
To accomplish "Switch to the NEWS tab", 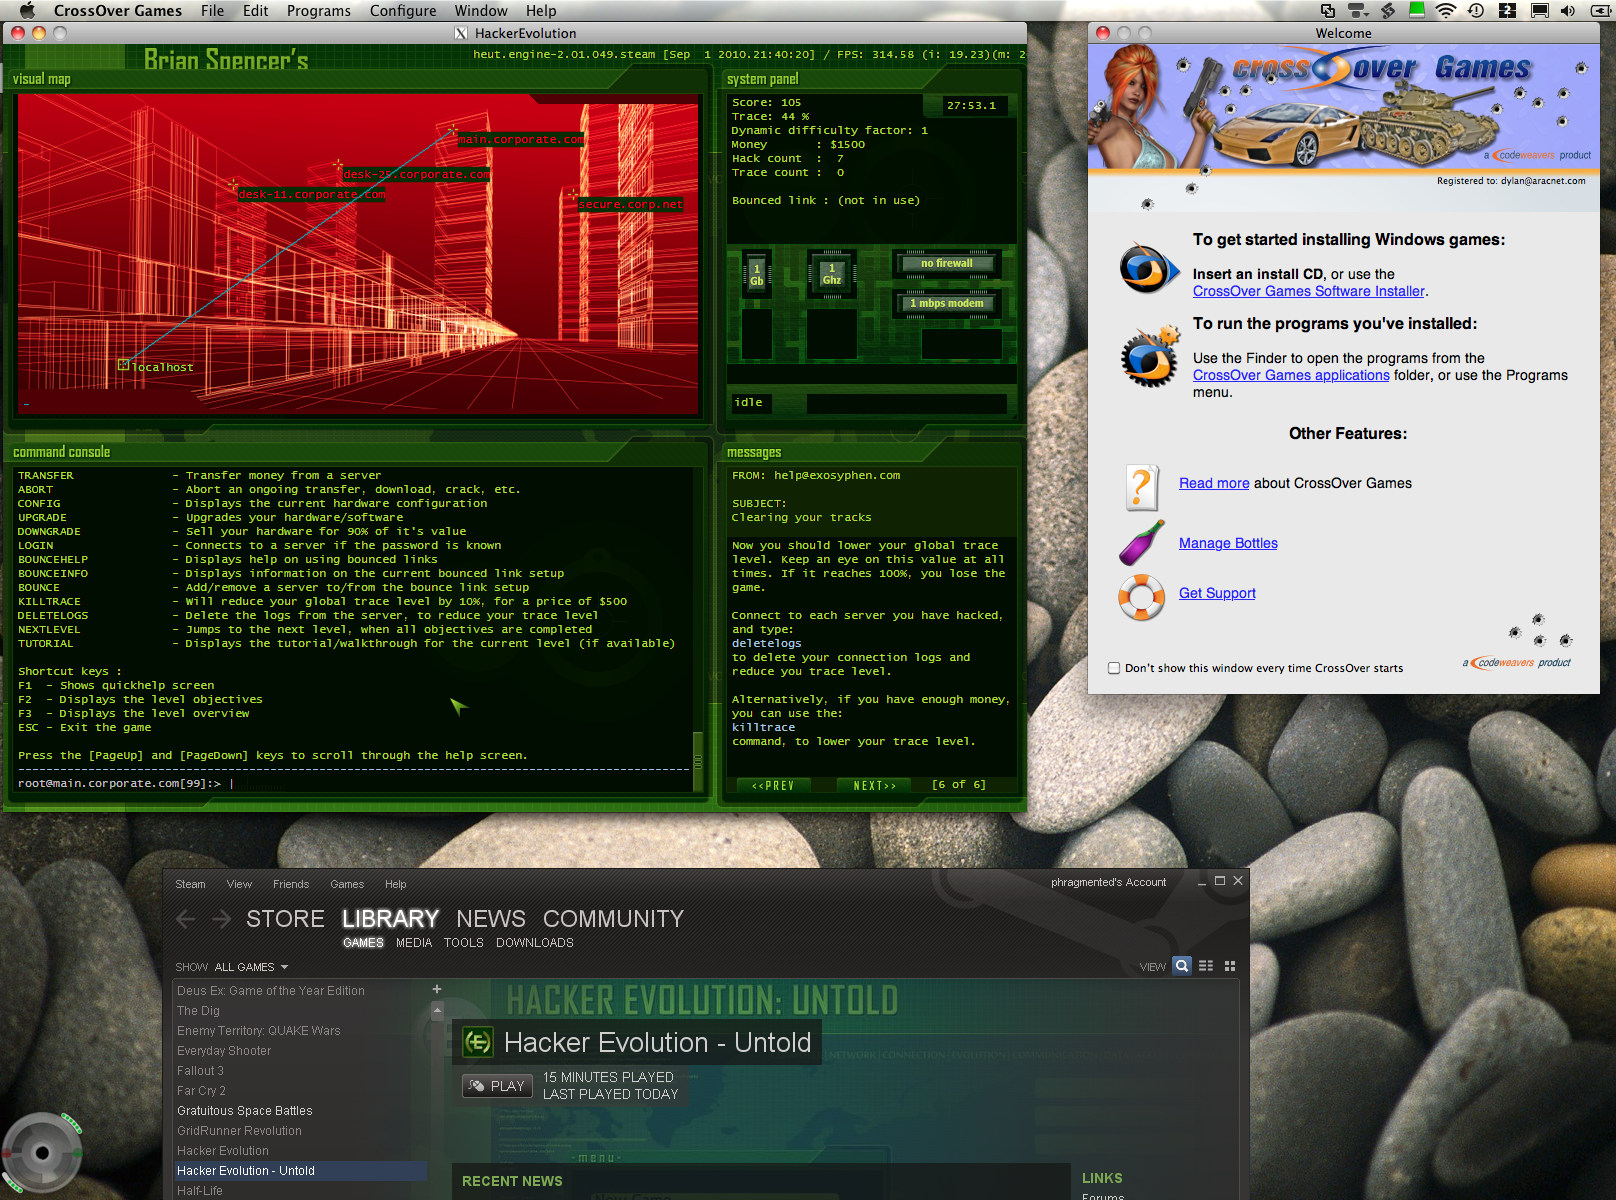I will point(491,918).
